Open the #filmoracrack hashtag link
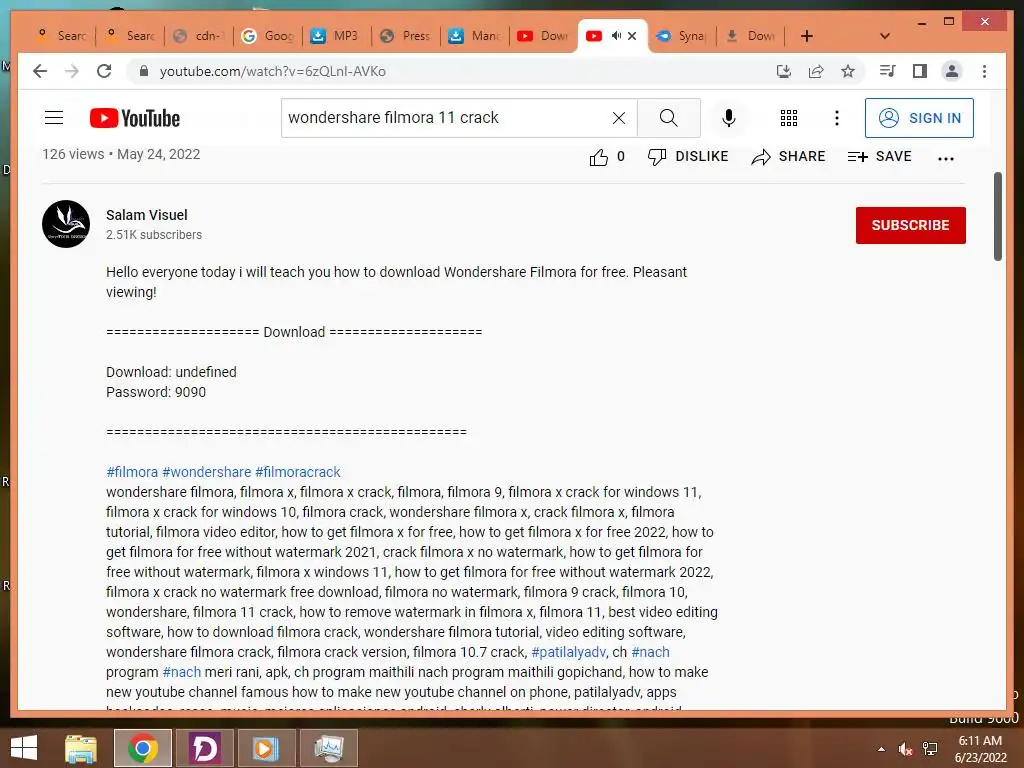The height and width of the screenshot is (768, 1024). pyautogui.click(x=298, y=472)
